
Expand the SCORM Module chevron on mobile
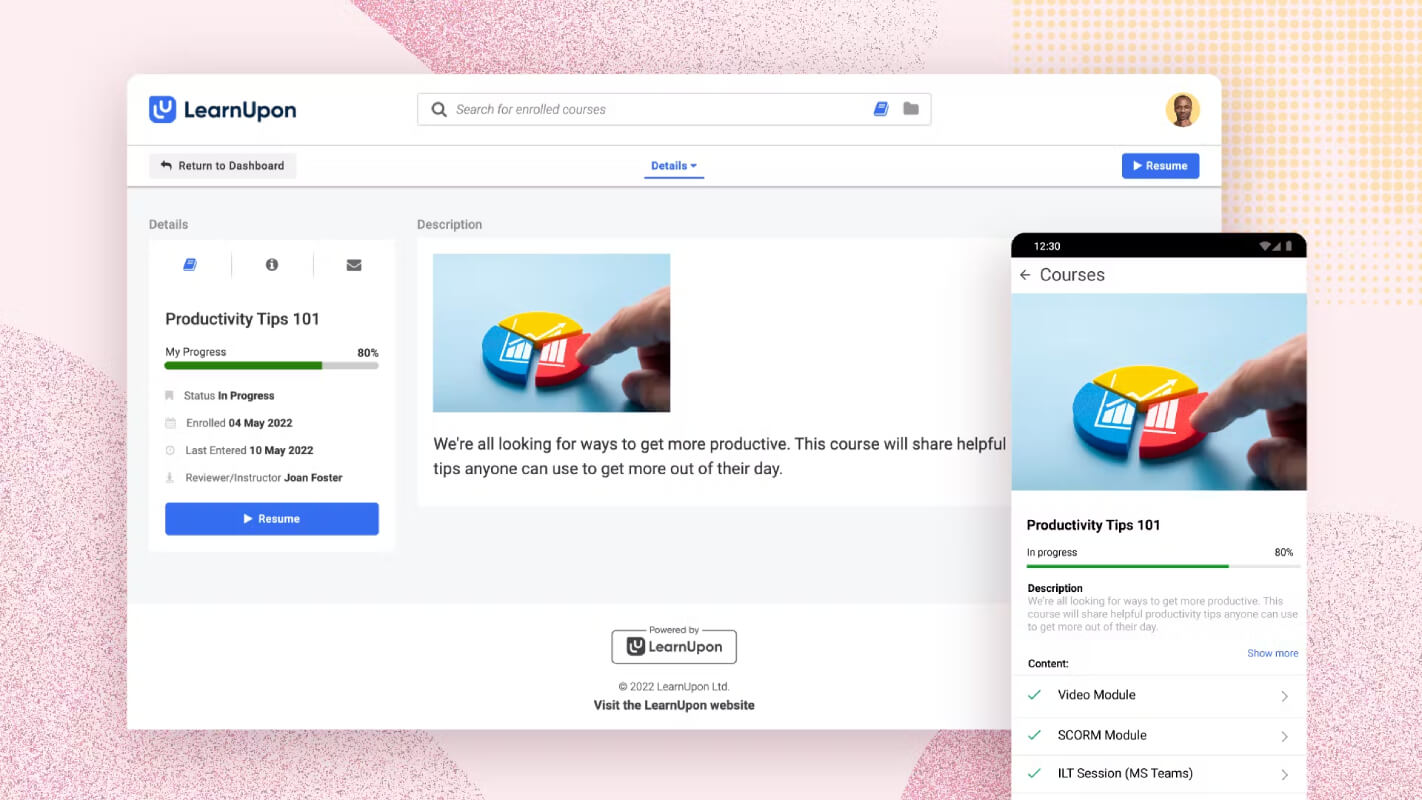point(1285,737)
